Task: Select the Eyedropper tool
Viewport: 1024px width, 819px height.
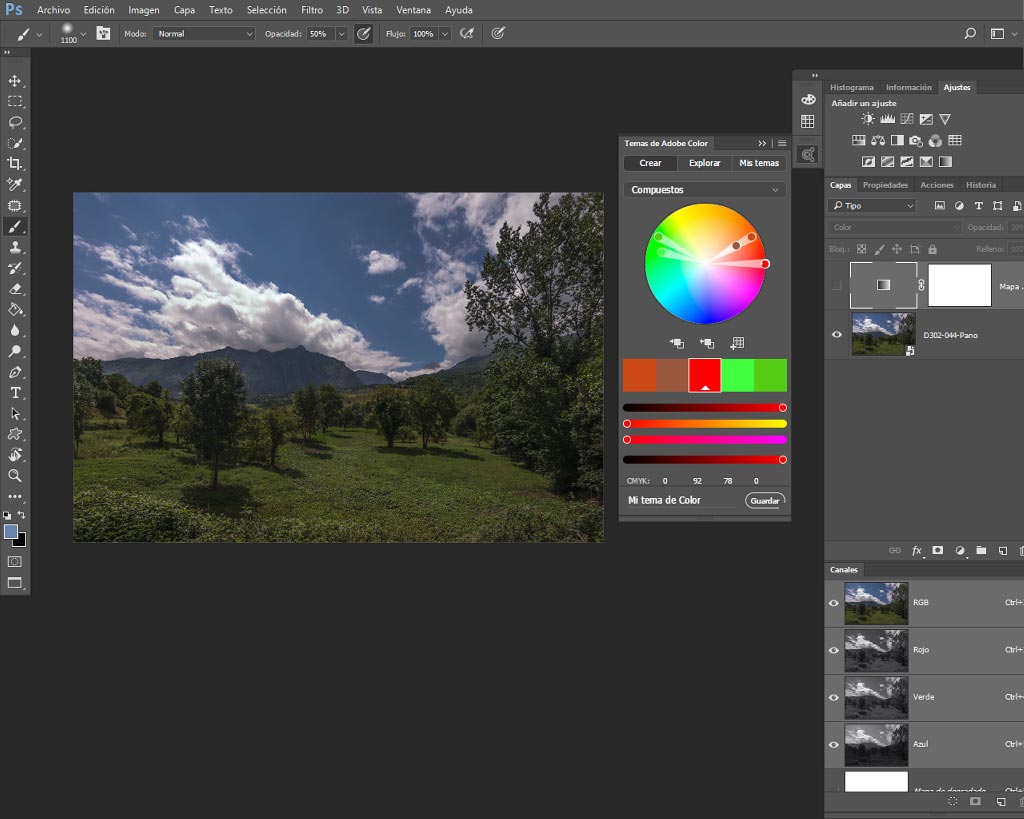Action: tap(14, 185)
